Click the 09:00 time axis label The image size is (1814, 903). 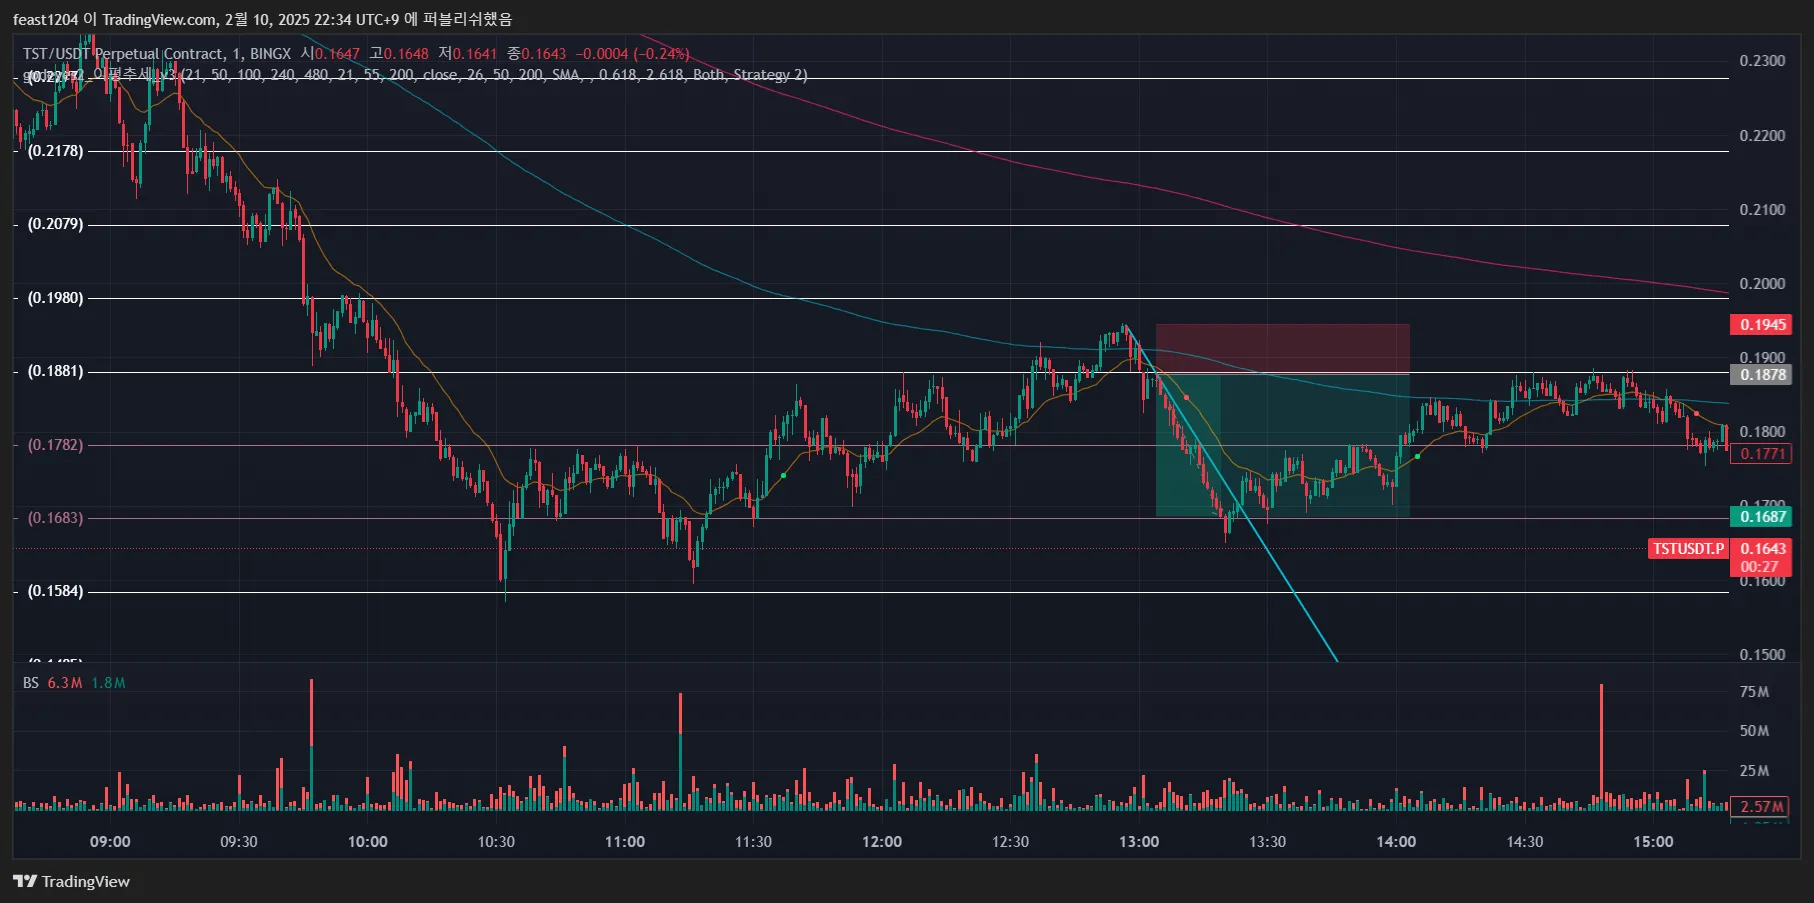point(110,842)
